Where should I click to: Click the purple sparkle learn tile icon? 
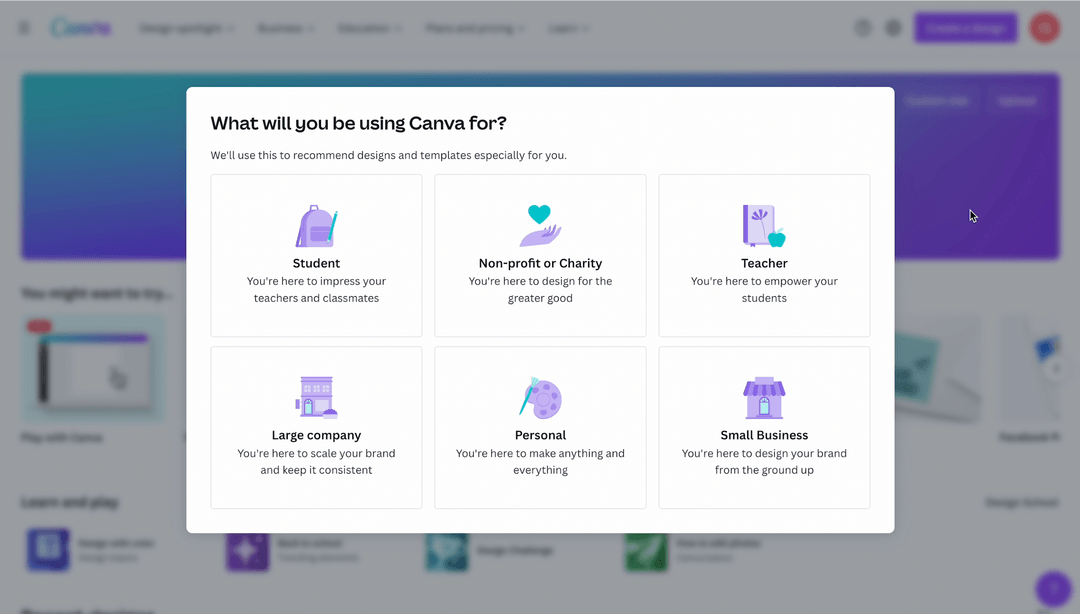pos(247,550)
